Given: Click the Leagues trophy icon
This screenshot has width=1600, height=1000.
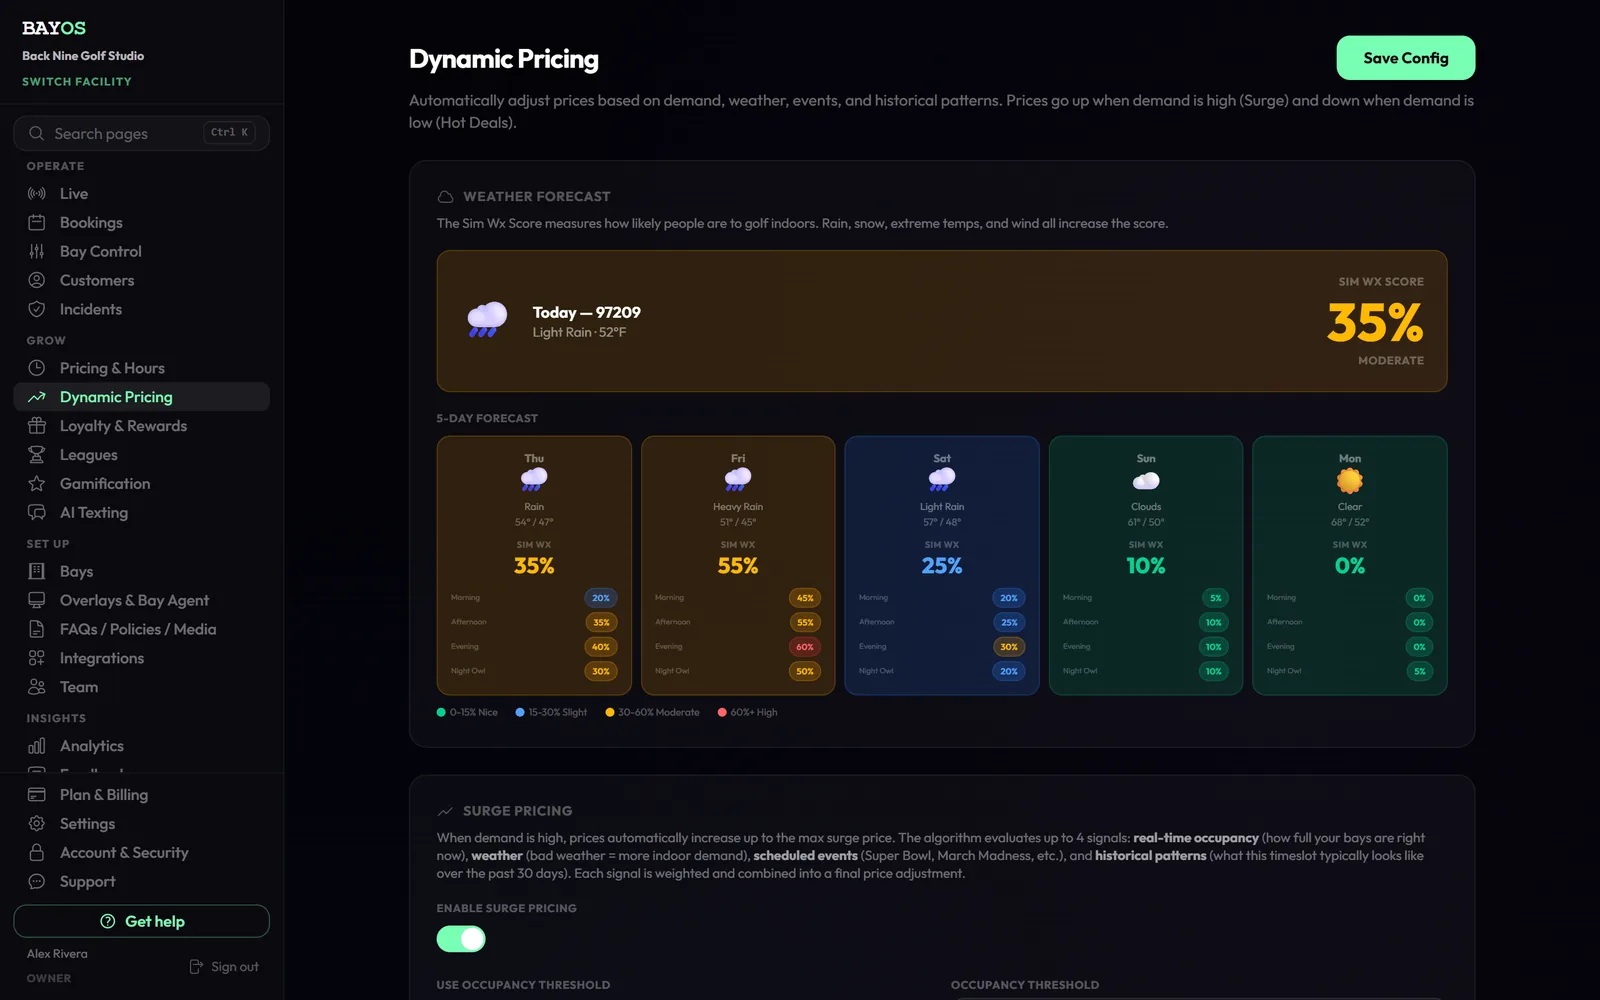Looking at the screenshot, I should coord(37,455).
